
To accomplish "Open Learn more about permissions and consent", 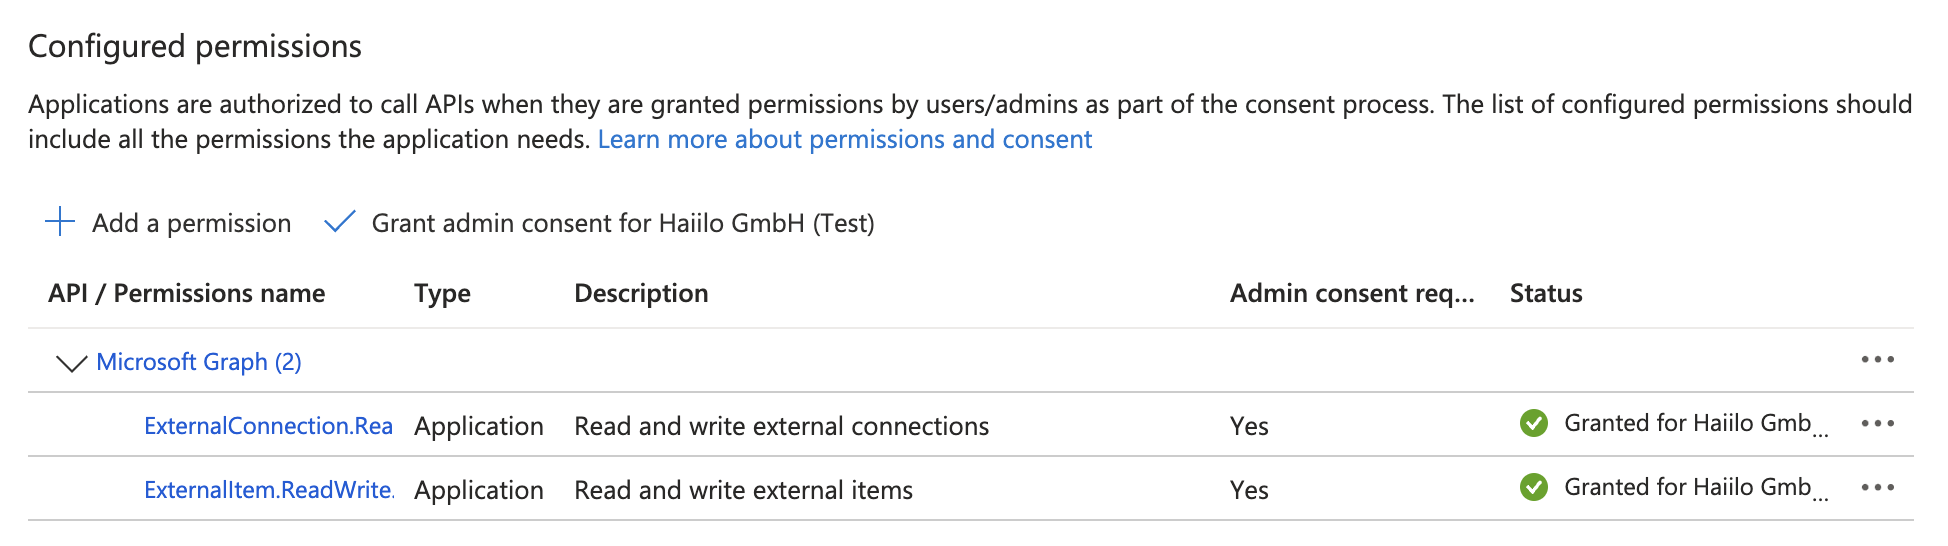I will pos(844,139).
